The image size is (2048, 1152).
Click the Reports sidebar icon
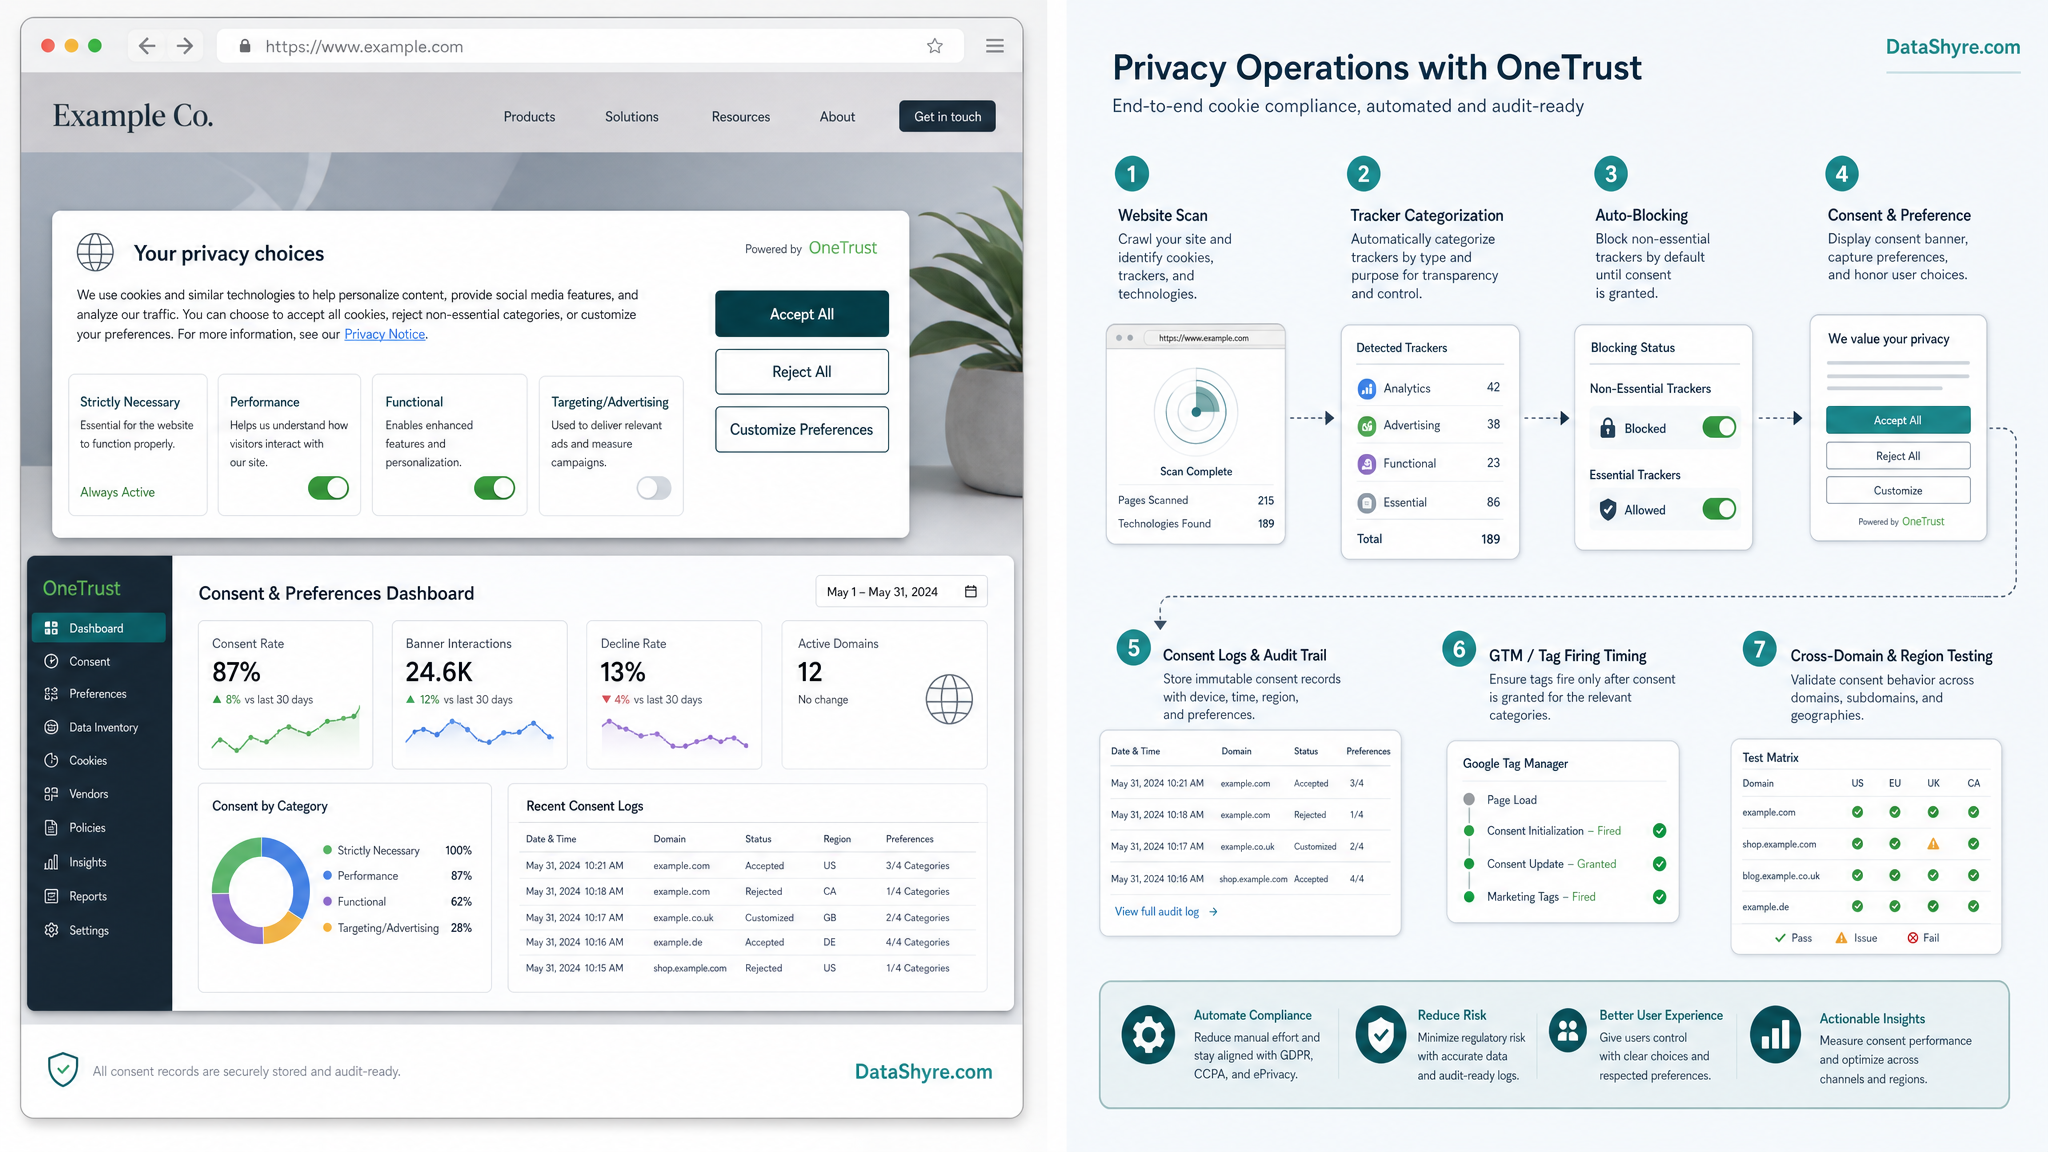pyautogui.click(x=51, y=896)
